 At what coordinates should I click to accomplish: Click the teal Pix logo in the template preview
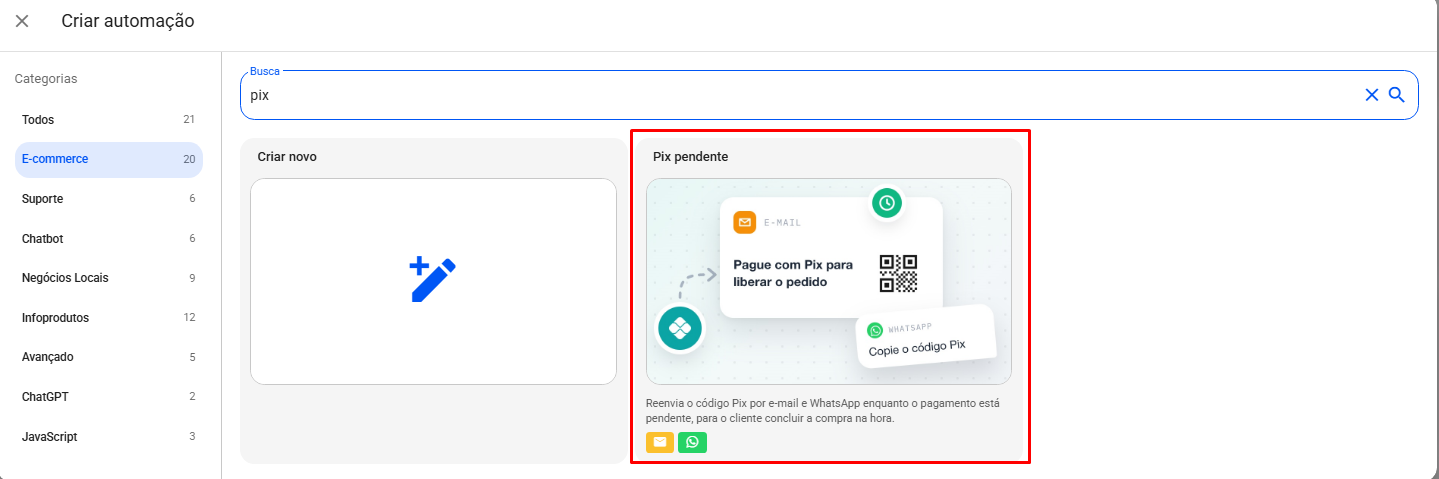pos(681,328)
